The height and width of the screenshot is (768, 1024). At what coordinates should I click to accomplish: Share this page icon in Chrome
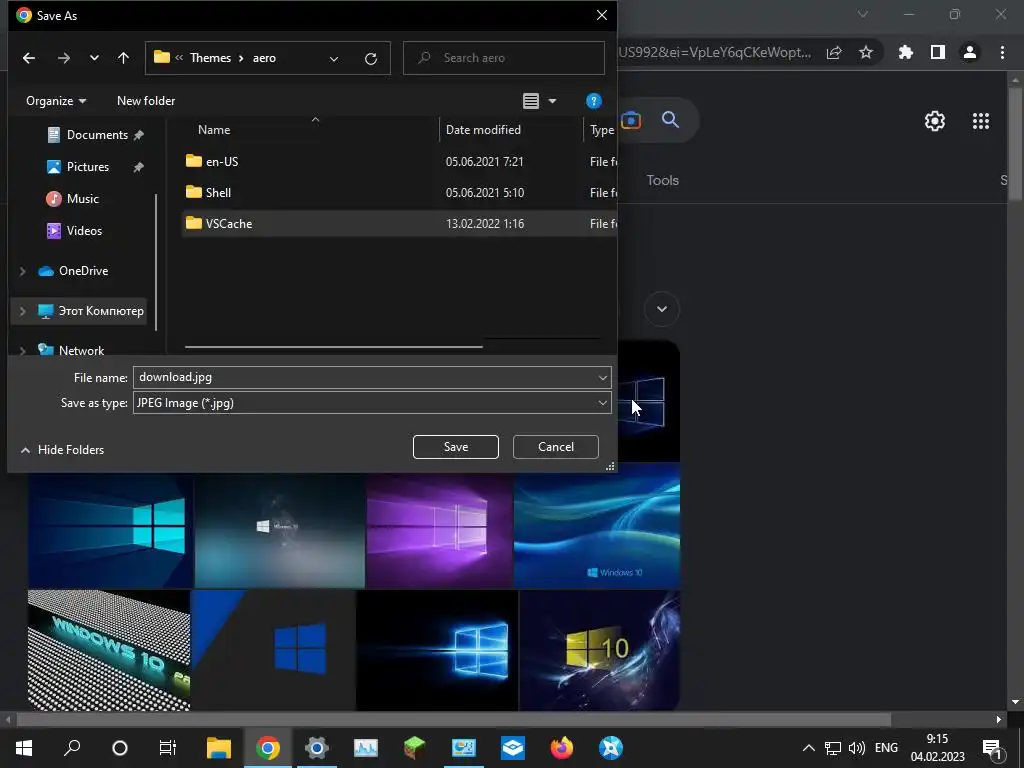pyautogui.click(x=834, y=52)
